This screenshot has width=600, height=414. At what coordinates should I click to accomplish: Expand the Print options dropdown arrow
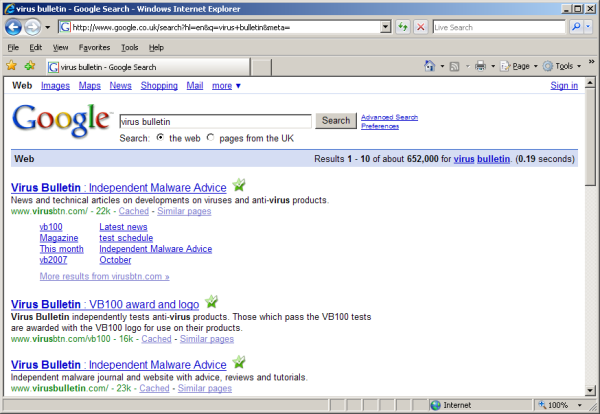493,66
